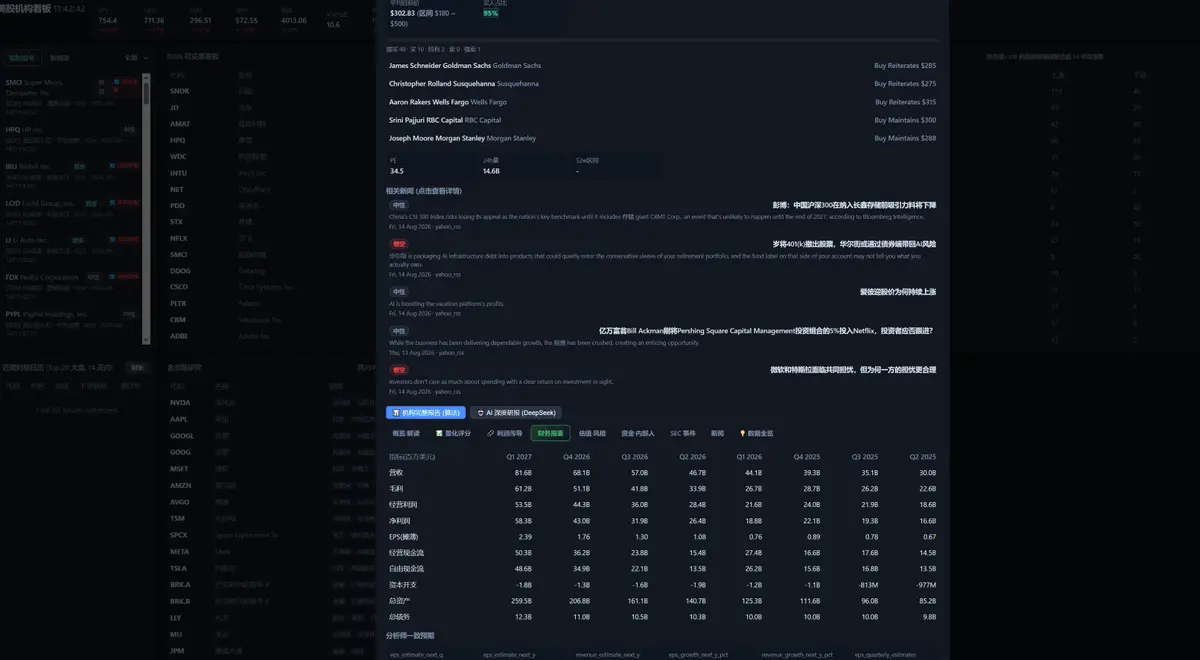The width and height of the screenshot is (1200, 660).
Task: Click the link icon on 利润传导 tab
Action: pos(491,434)
